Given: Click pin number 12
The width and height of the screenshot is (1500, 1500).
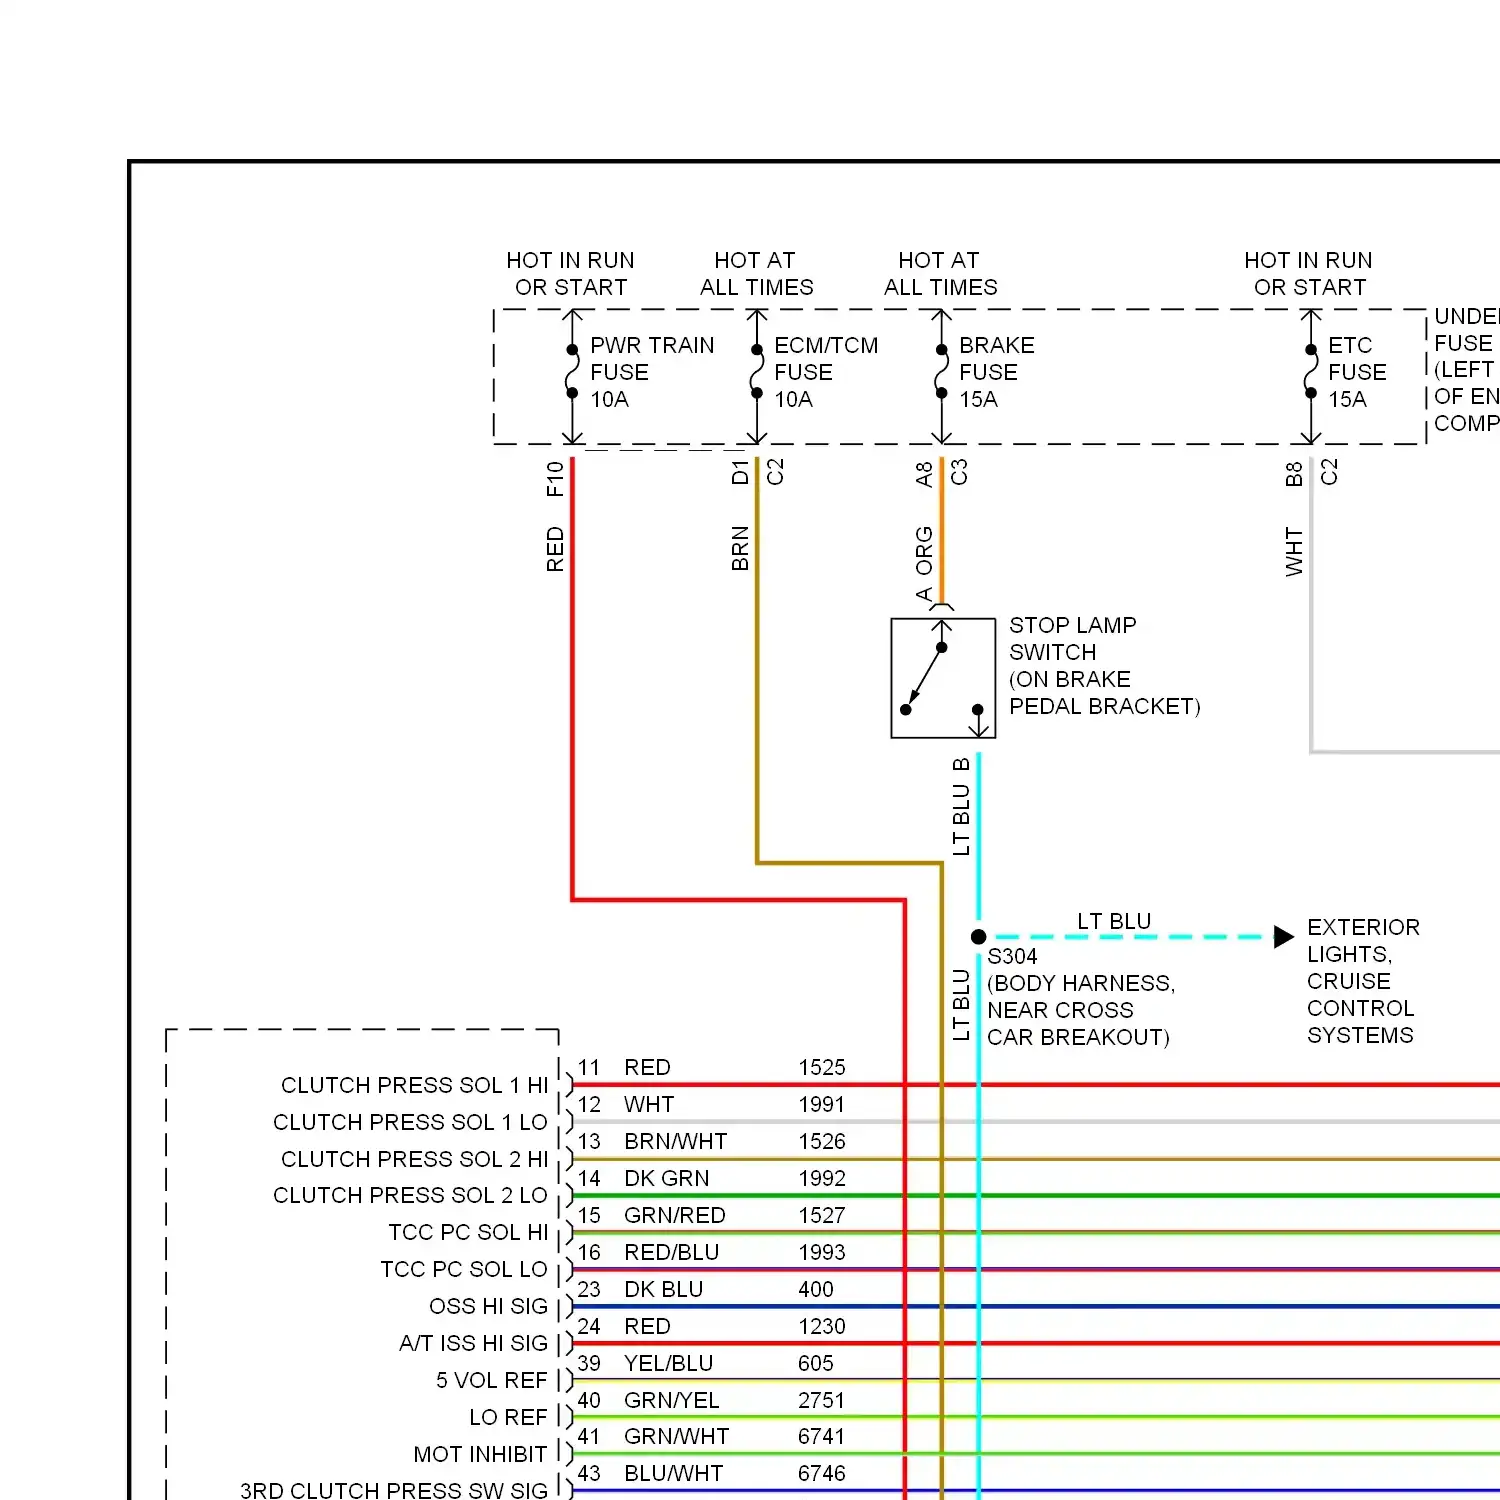Looking at the screenshot, I should 589,1104.
